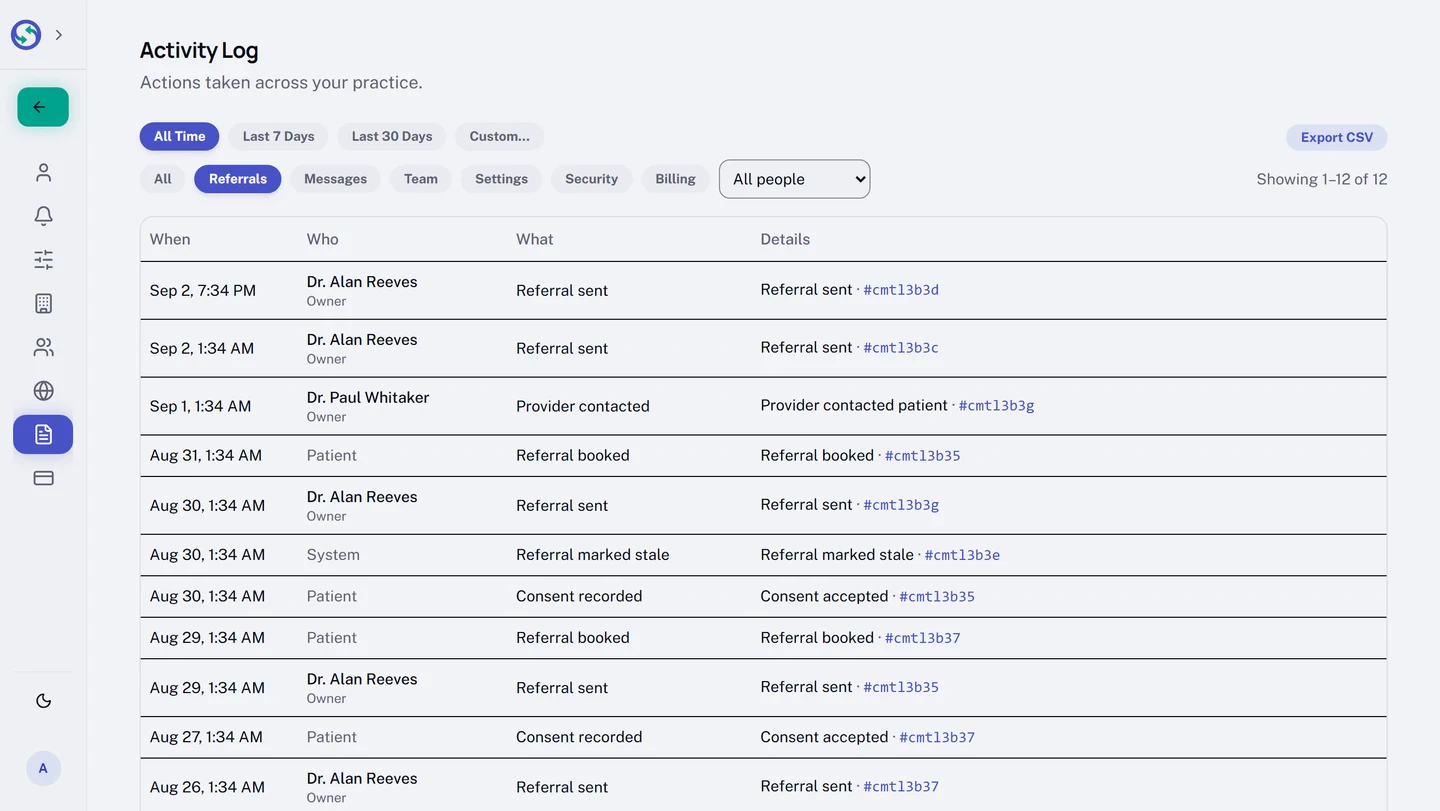Image resolution: width=1440 pixels, height=811 pixels.
Task: Open Aug 31 Referral booked link #cmtl3b35
Action: click(x=922, y=456)
